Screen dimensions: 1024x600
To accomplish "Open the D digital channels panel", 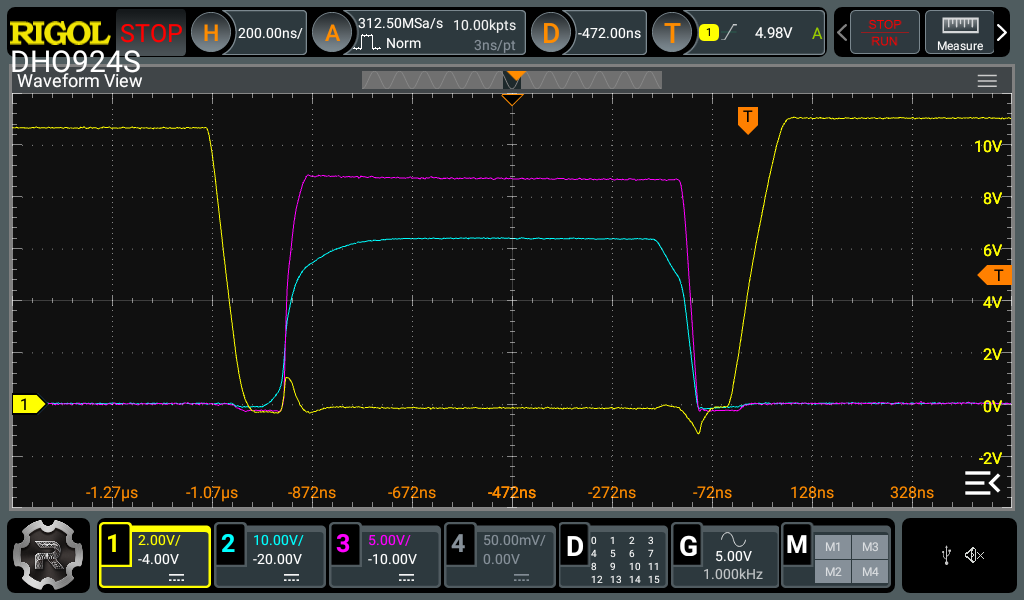I will (613, 556).
